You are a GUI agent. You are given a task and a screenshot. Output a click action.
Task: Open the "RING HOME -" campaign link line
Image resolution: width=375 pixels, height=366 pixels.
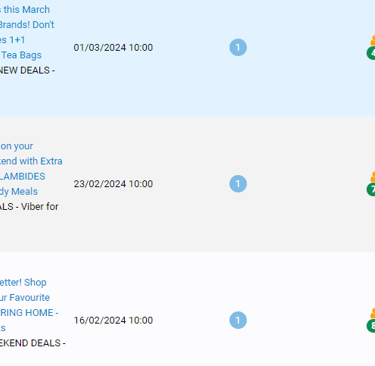(29, 313)
